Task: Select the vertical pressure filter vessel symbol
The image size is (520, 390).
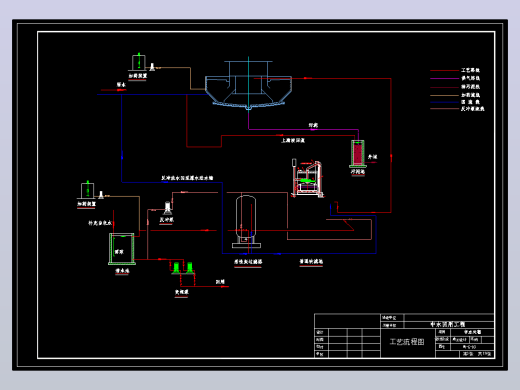Action: (246, 221)
